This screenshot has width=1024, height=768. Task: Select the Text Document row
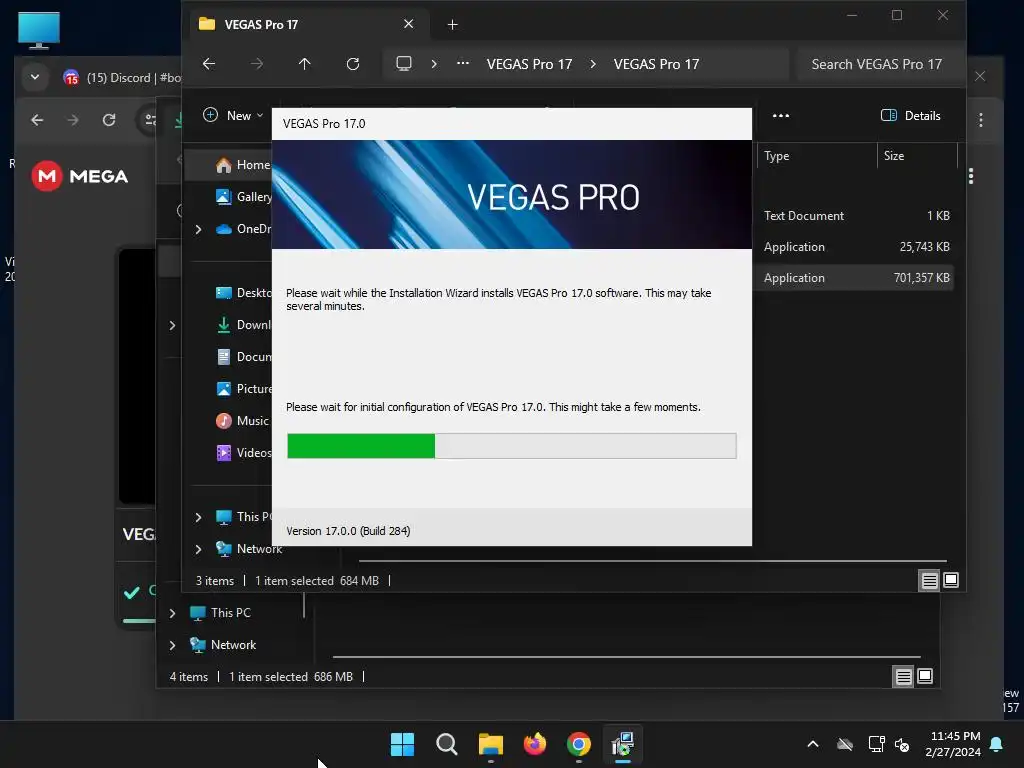[x=856, y=216]
